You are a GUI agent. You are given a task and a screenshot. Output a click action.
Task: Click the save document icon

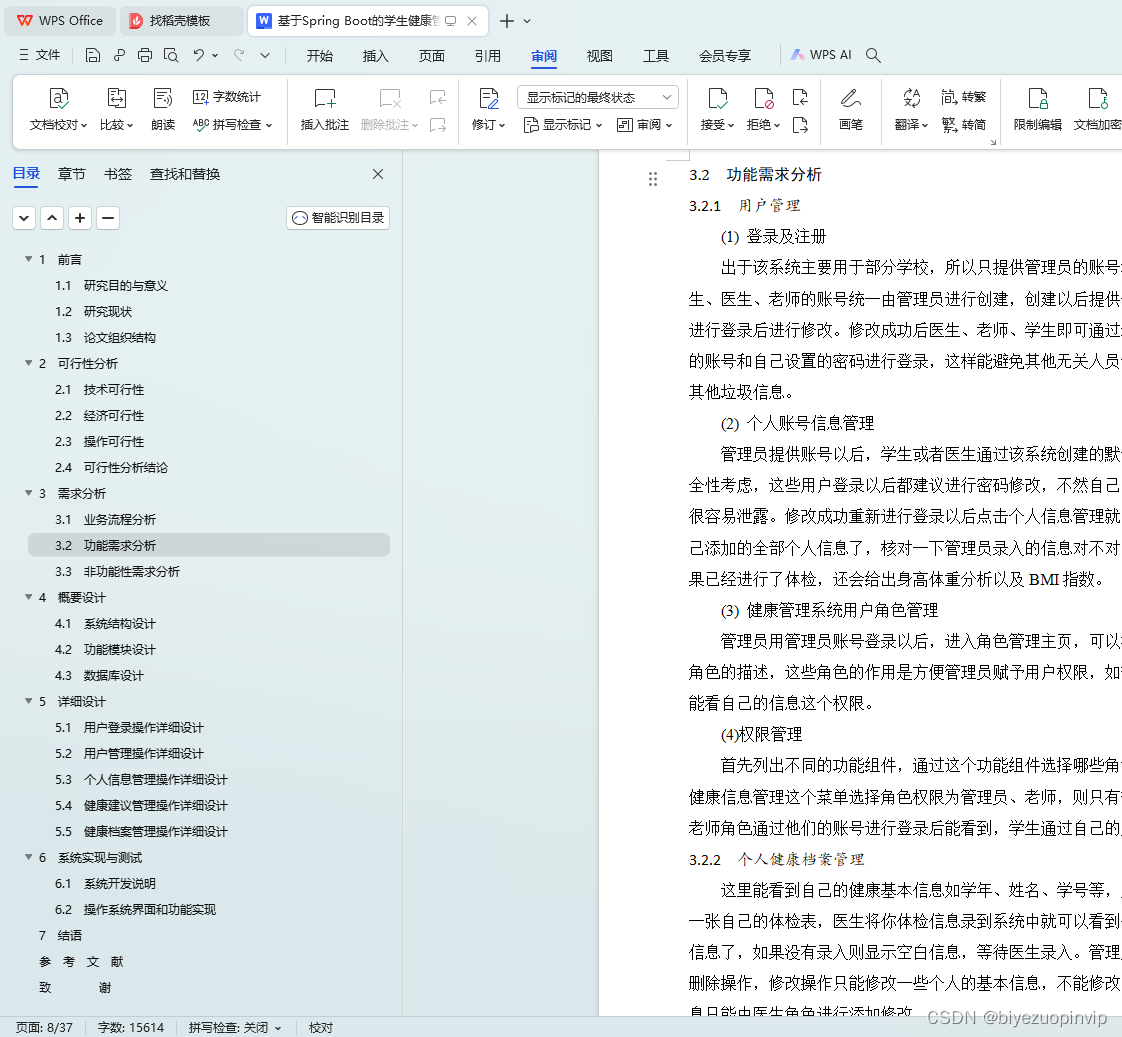[x=92, y=55]
